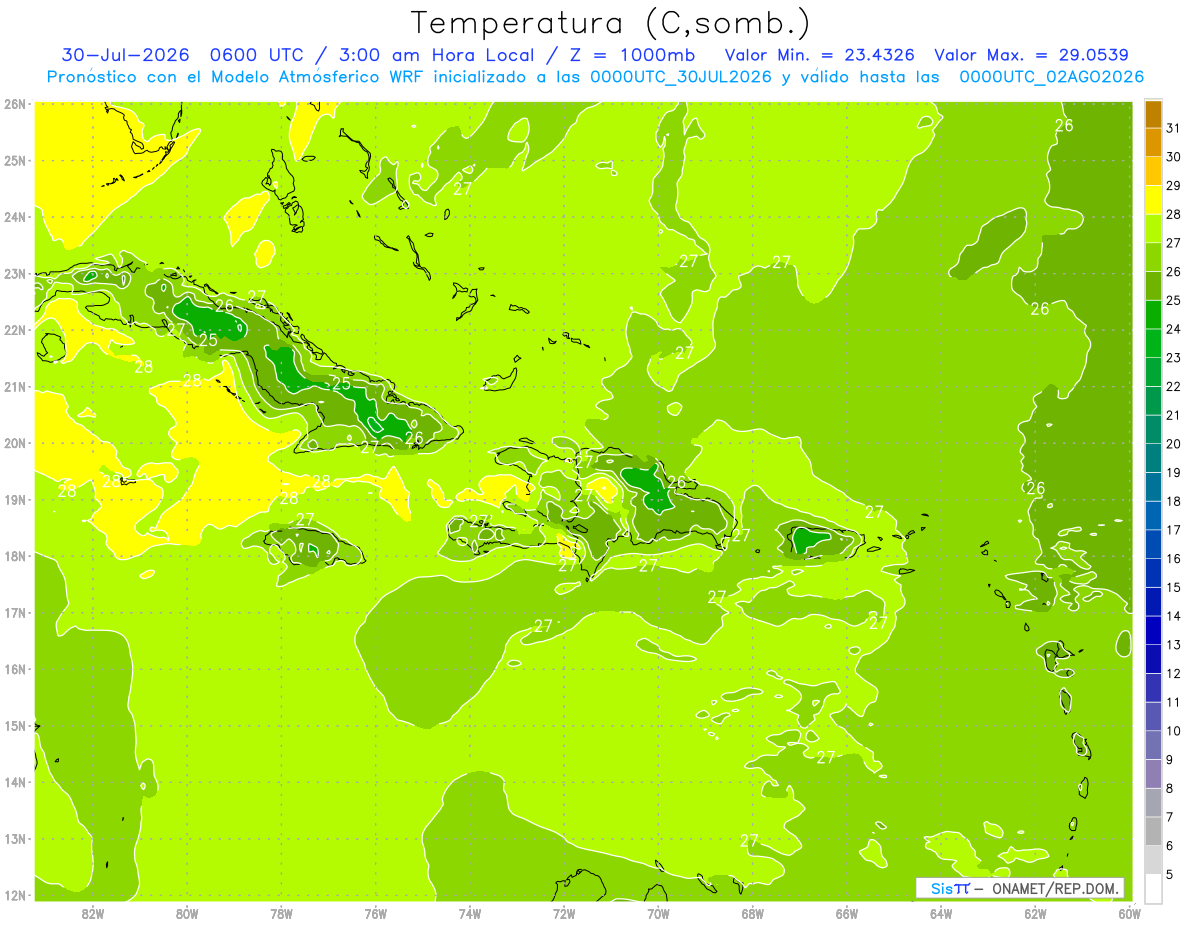Click the longitude axis label "70W"
The width and height of the screenshot is (1200, 927).
[x=658, y=913]
